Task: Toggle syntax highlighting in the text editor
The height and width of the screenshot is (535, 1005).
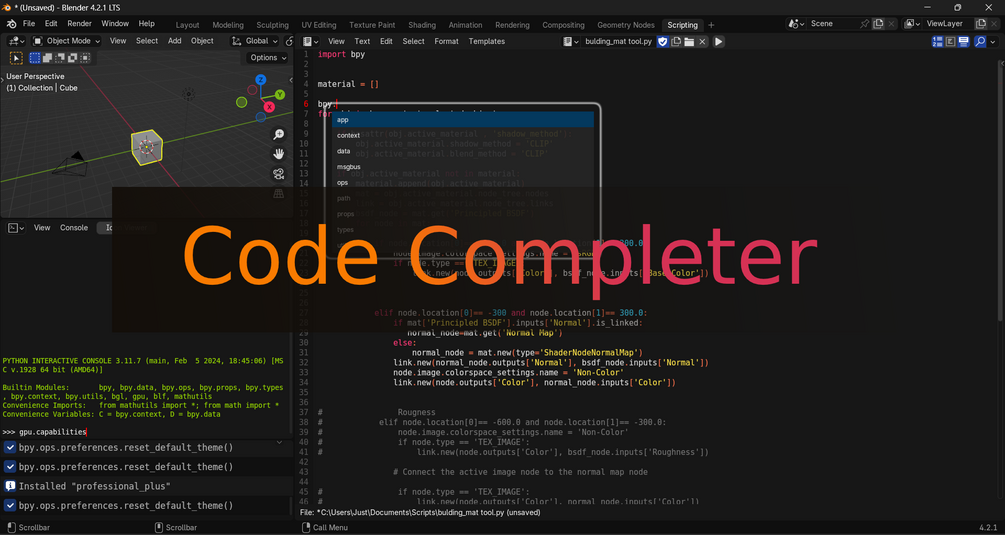Action: (963, 42)
